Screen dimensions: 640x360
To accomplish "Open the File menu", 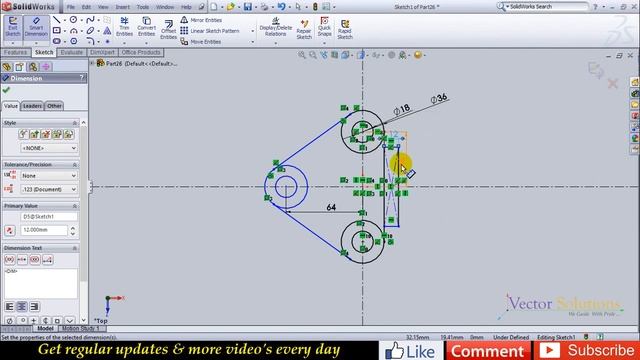I will [x=71, y=7].
